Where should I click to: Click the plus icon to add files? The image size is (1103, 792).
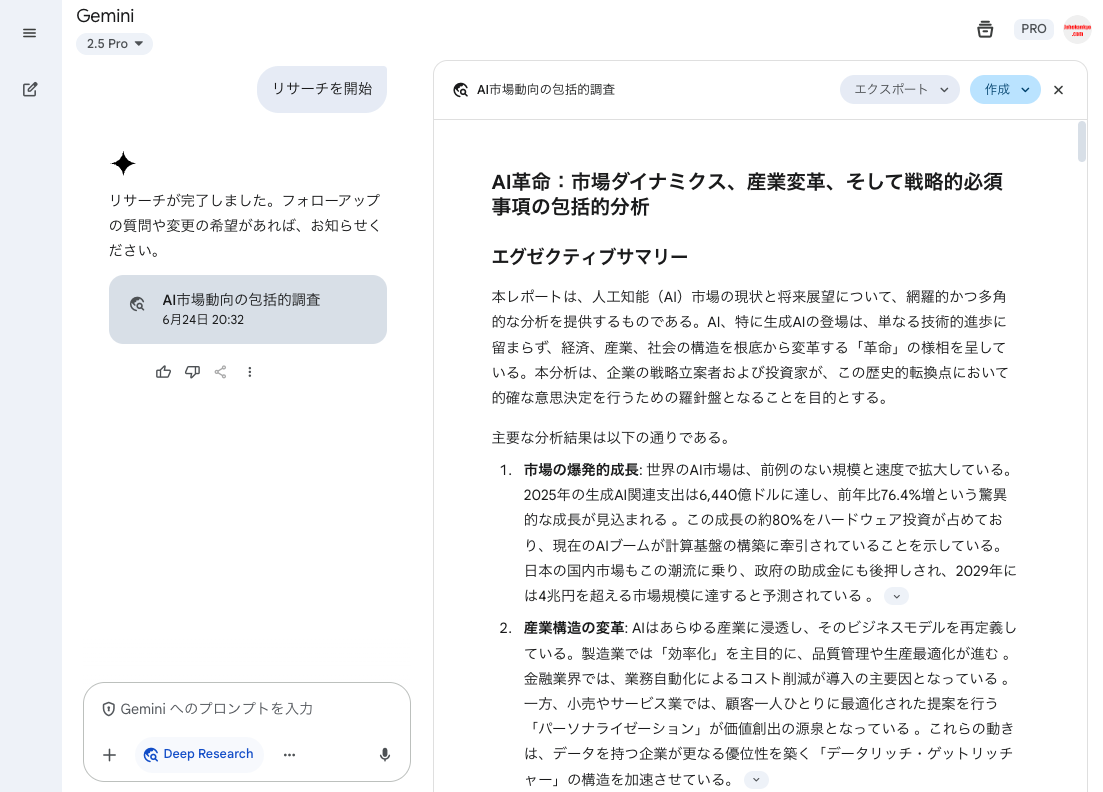click(110, 755)
